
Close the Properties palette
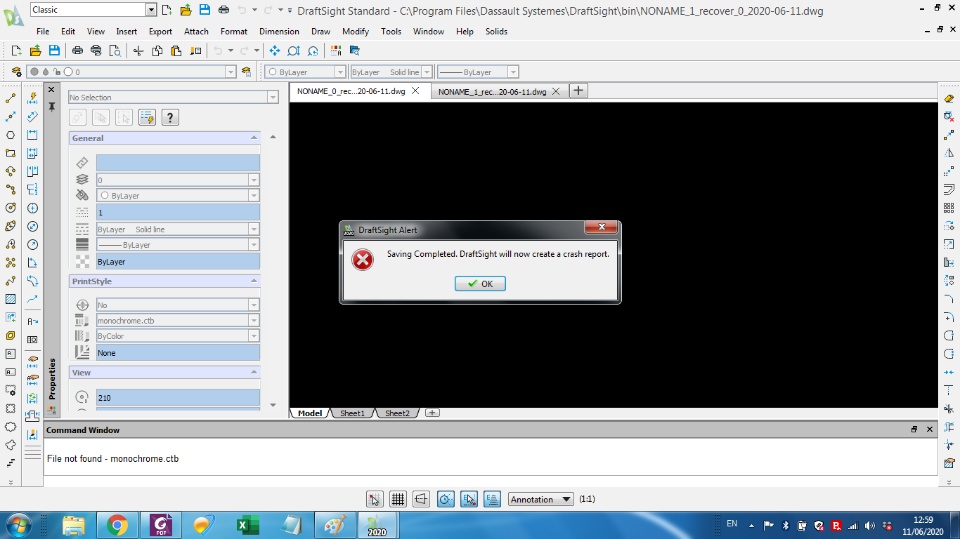(x=51, y=89)
